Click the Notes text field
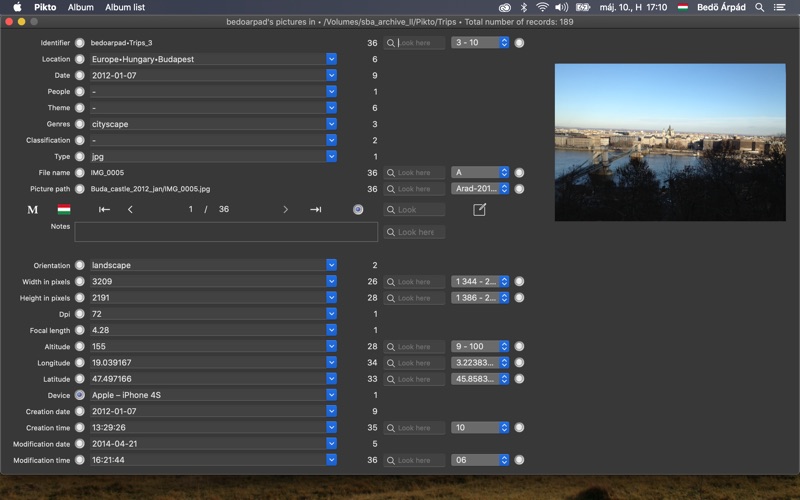800x500 pixels. tap(226, 232)
